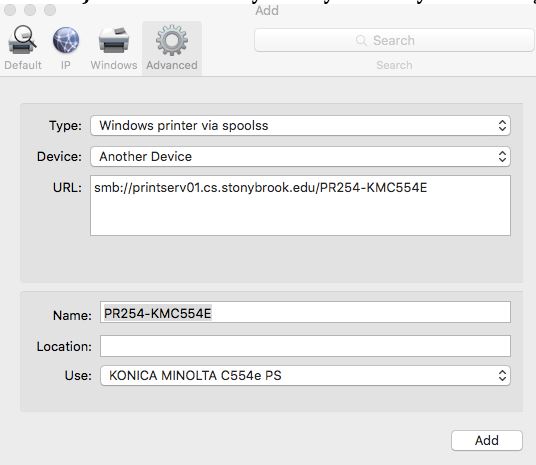Click the Type dropdown stepper arrows
Viewport: 536px width, 465px height.
pos(502,125)
